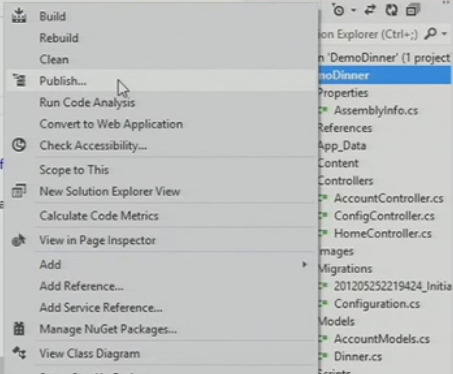Screen dimensions: 453x374
Task: Select the References node
Action: point(345,128)
